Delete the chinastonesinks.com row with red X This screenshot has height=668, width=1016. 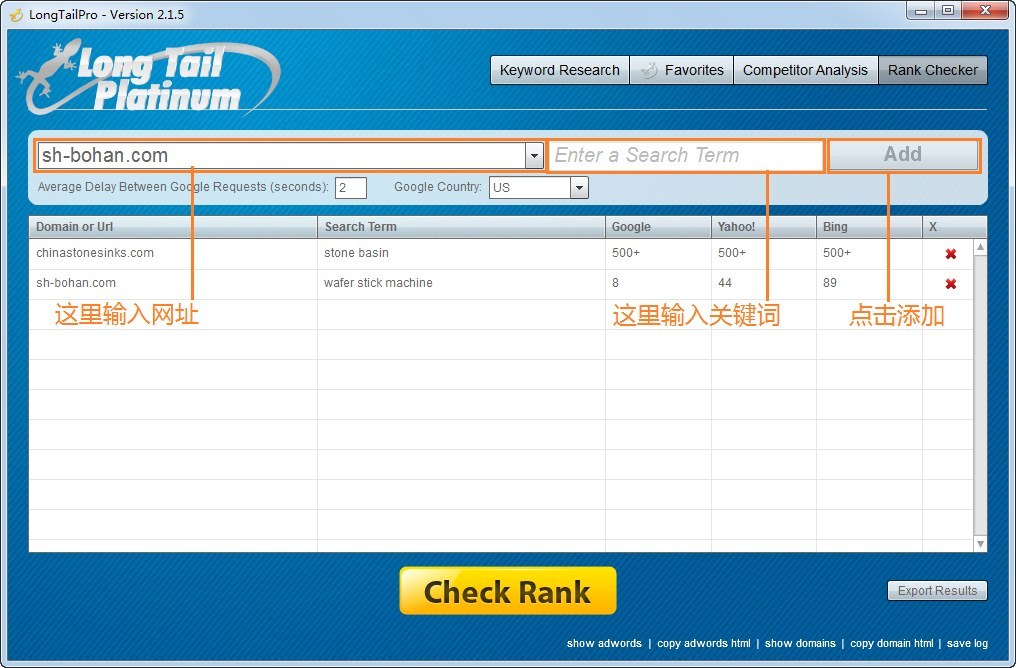951,254
